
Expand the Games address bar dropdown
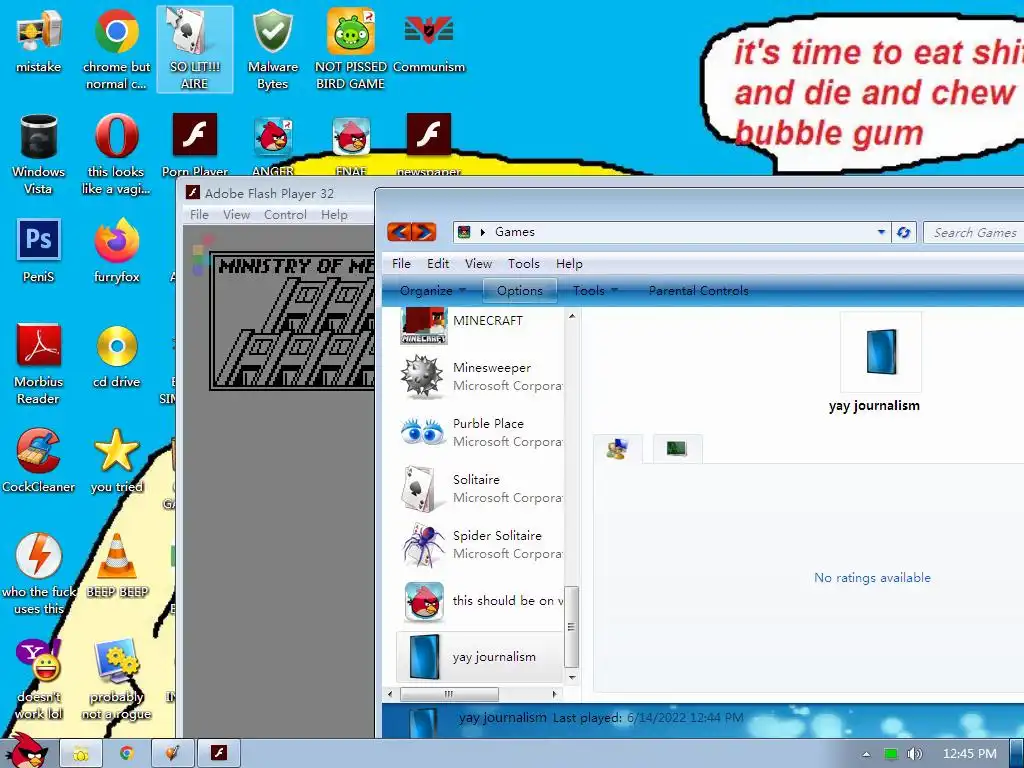click(881, 232)
